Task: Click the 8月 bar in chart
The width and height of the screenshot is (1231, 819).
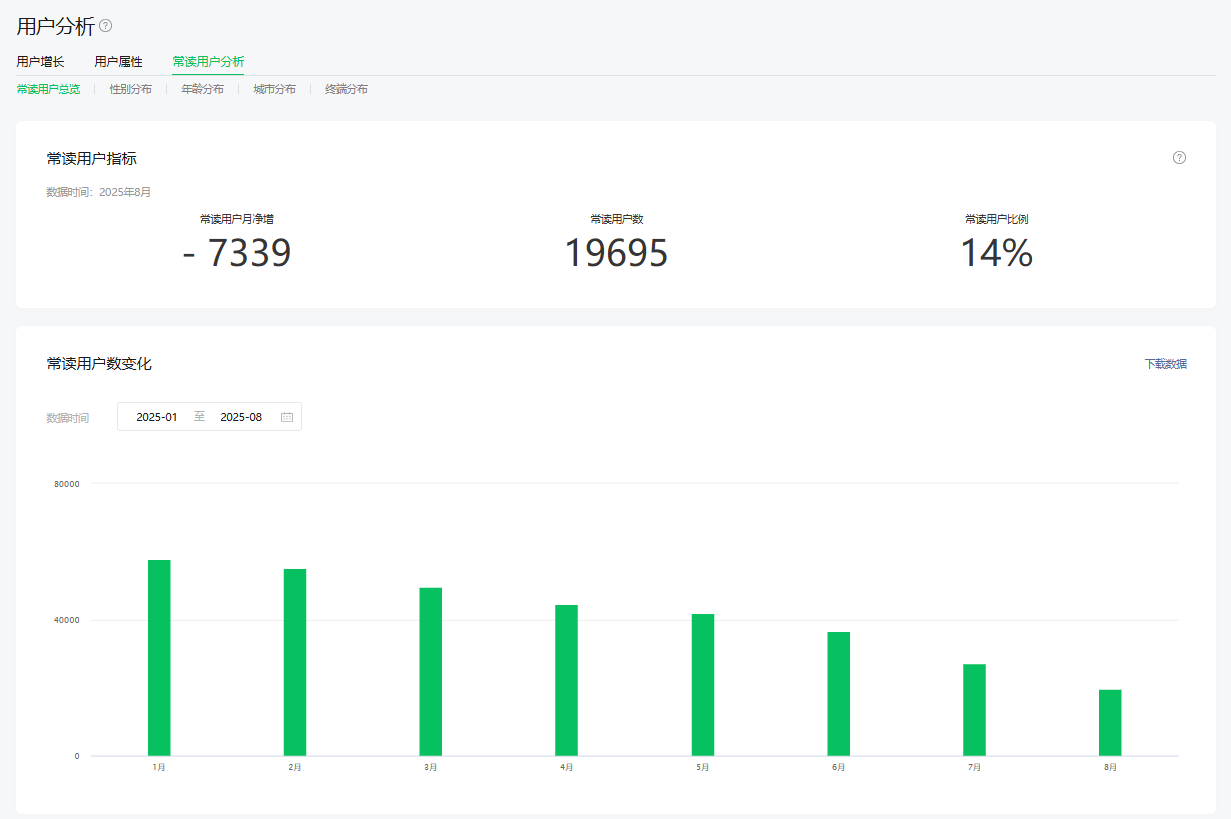Action: [x=1110, y=723]
